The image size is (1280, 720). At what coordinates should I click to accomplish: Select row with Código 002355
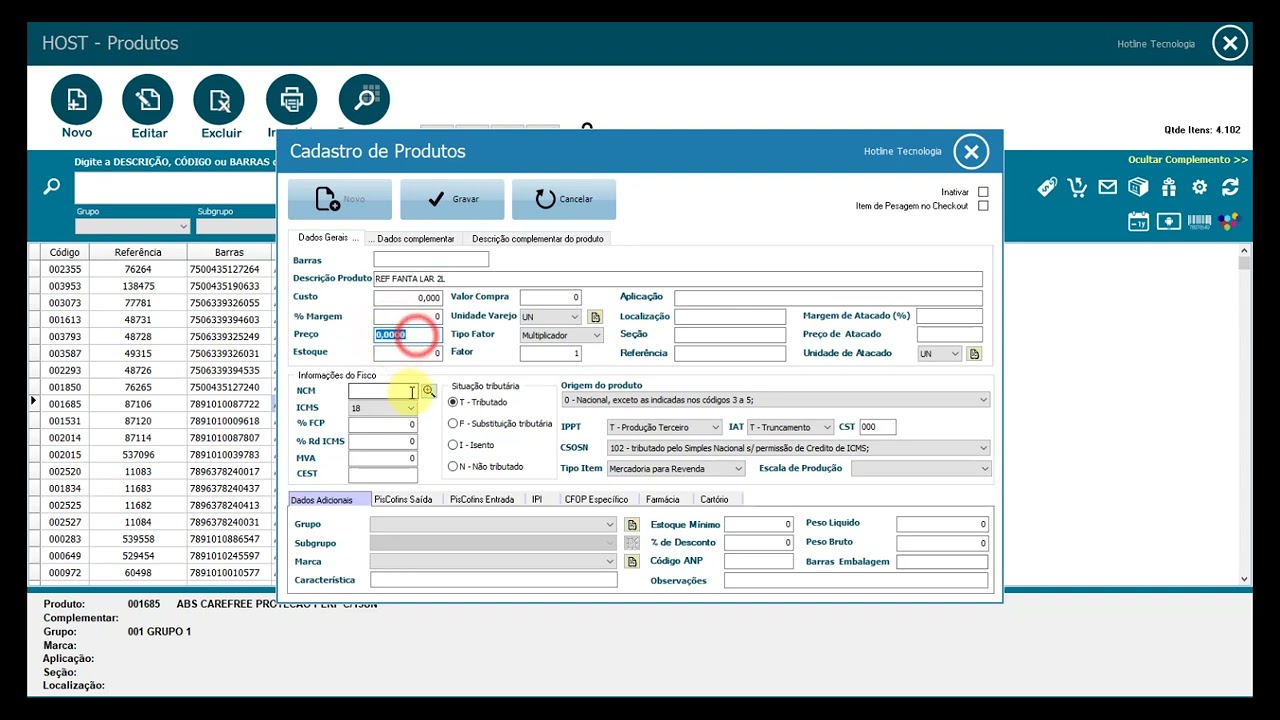coord(150,269)
